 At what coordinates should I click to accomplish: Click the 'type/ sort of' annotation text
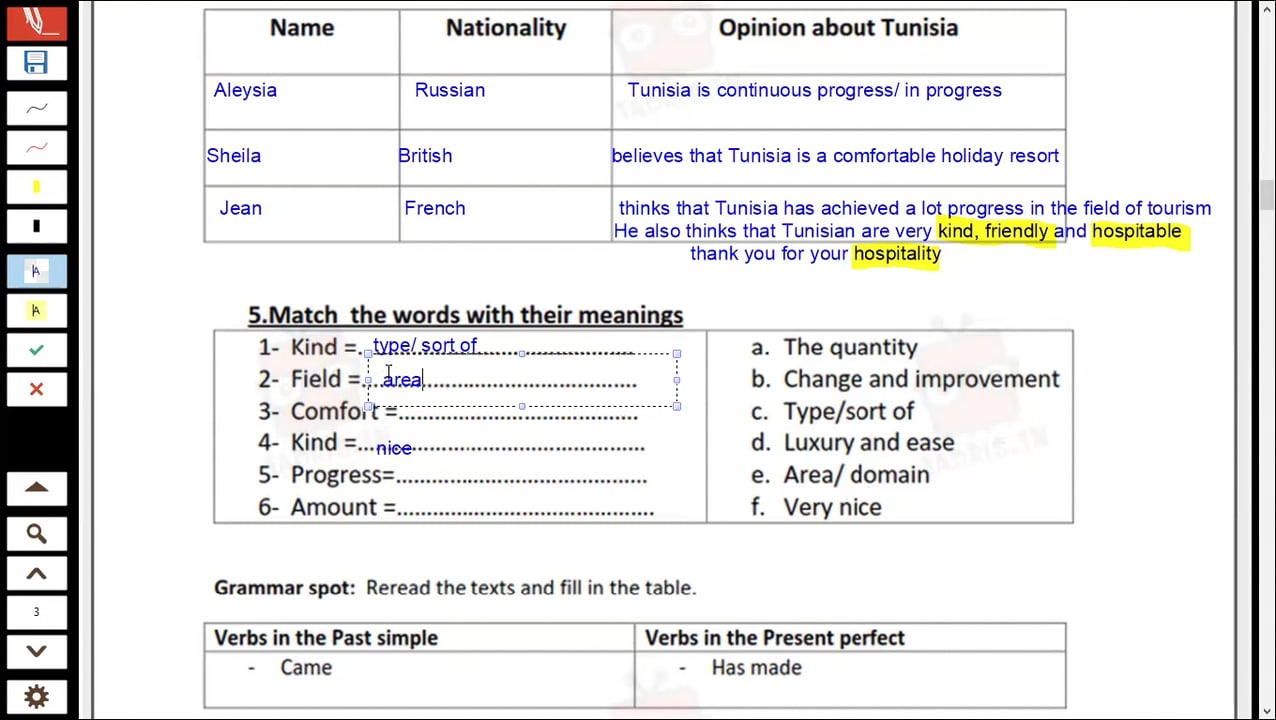(x=425, y=345)
